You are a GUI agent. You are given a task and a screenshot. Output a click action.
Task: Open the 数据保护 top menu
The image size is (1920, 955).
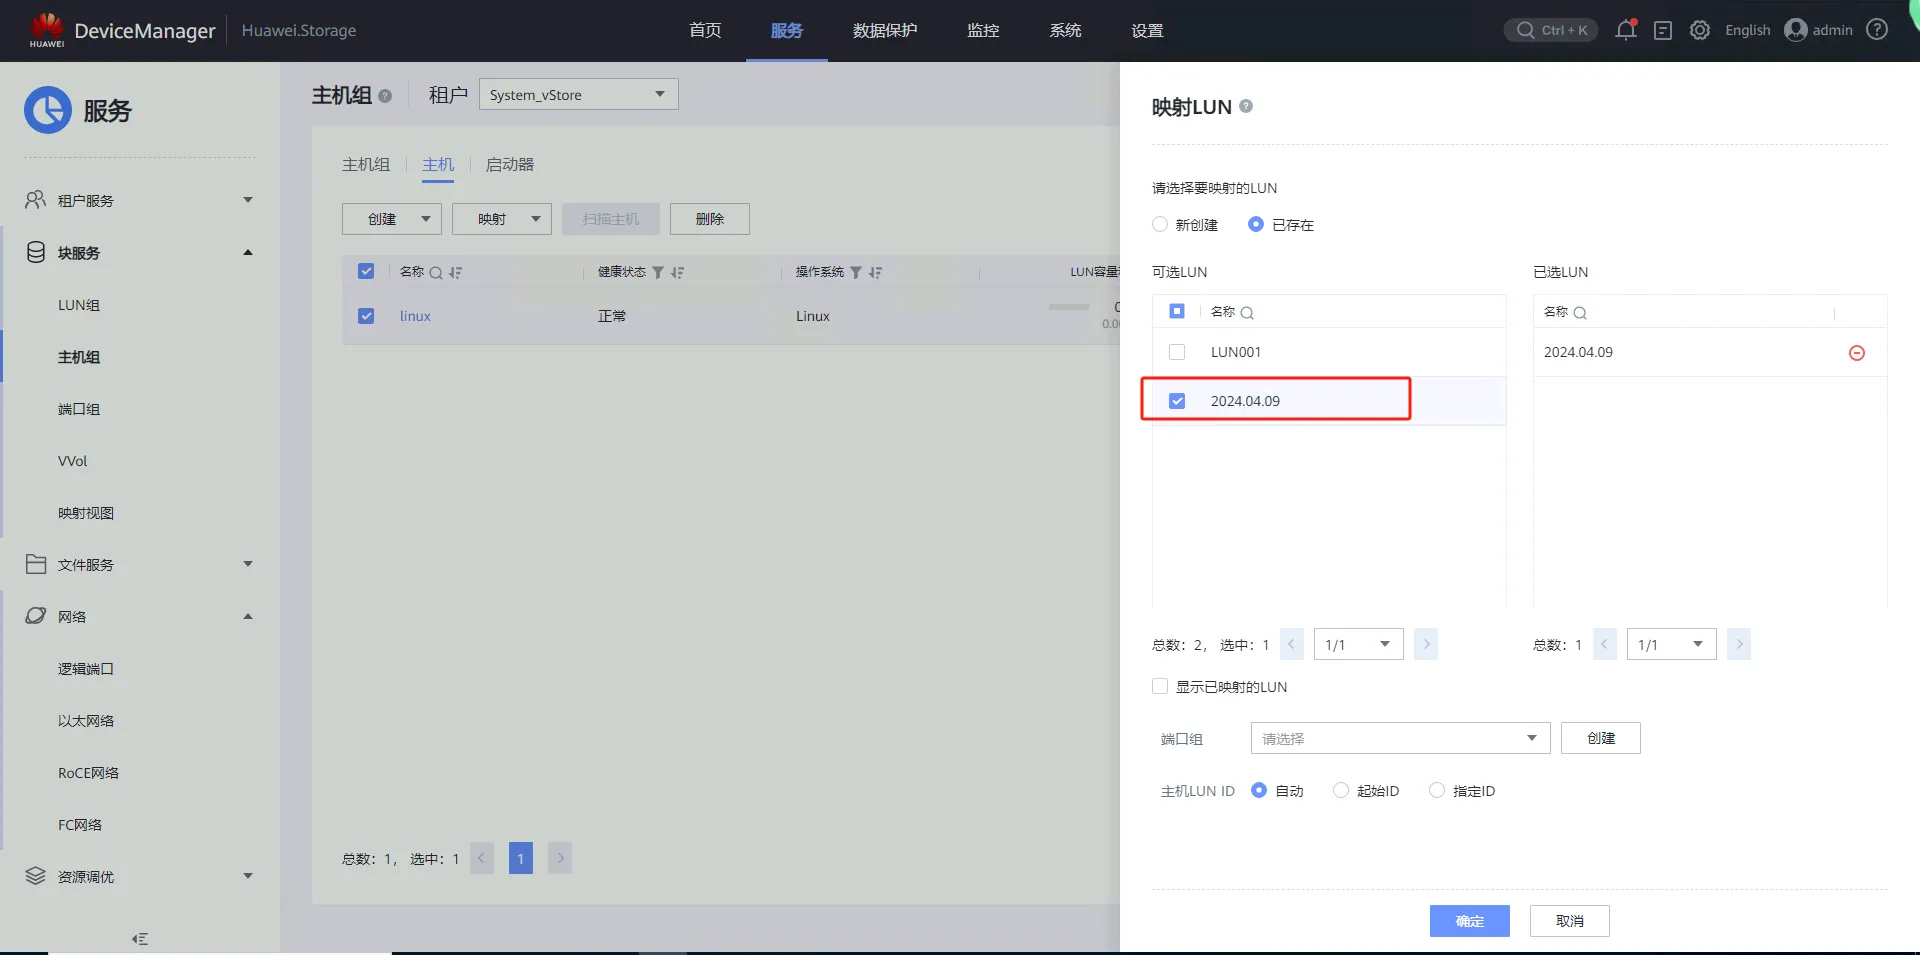(x=884, y=31)
